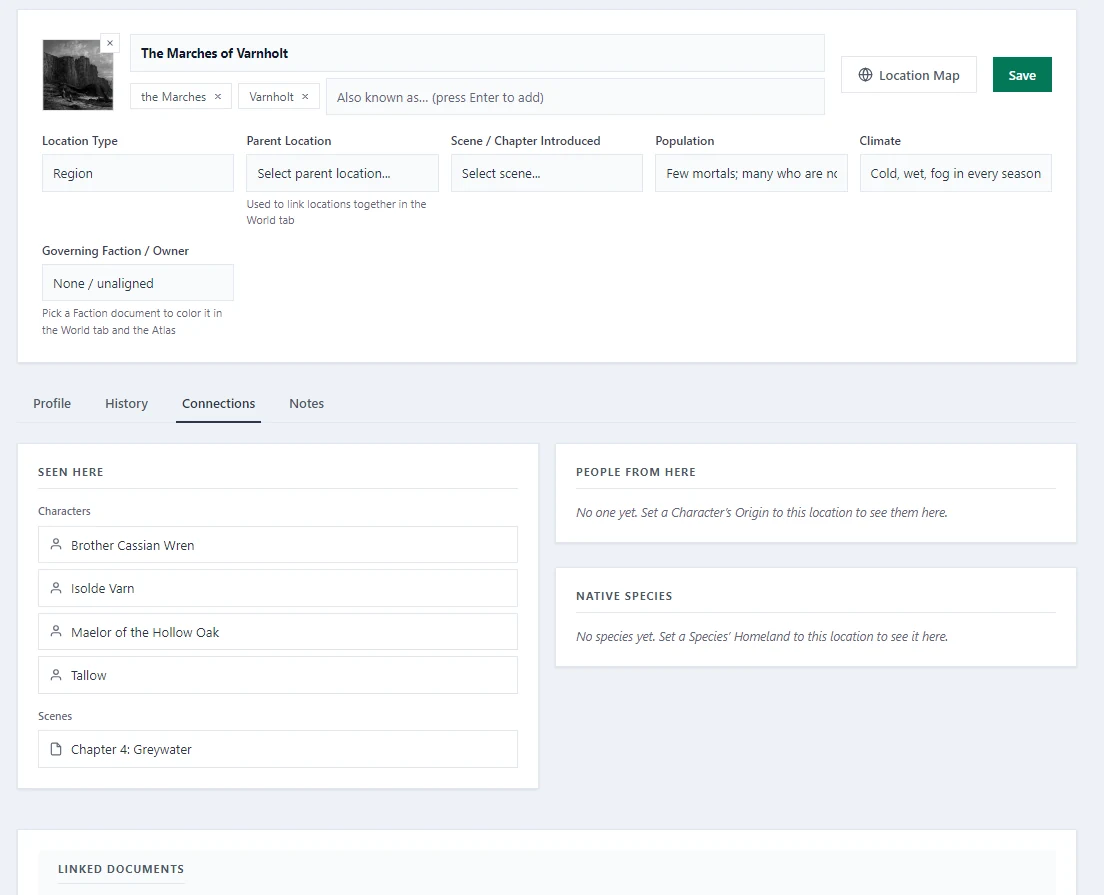Click the "Native Species" heading
The width and height of the screenshot is (1104, 895).
[x=624, y=596]
